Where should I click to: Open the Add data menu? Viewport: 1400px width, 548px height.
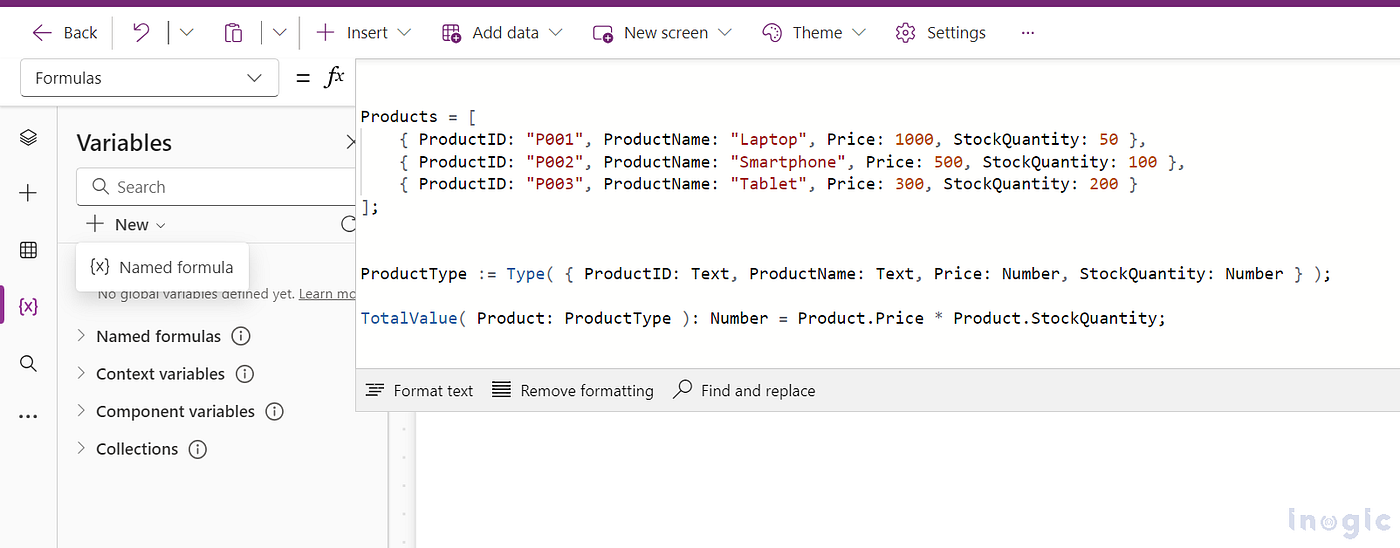tap(502, 33)
